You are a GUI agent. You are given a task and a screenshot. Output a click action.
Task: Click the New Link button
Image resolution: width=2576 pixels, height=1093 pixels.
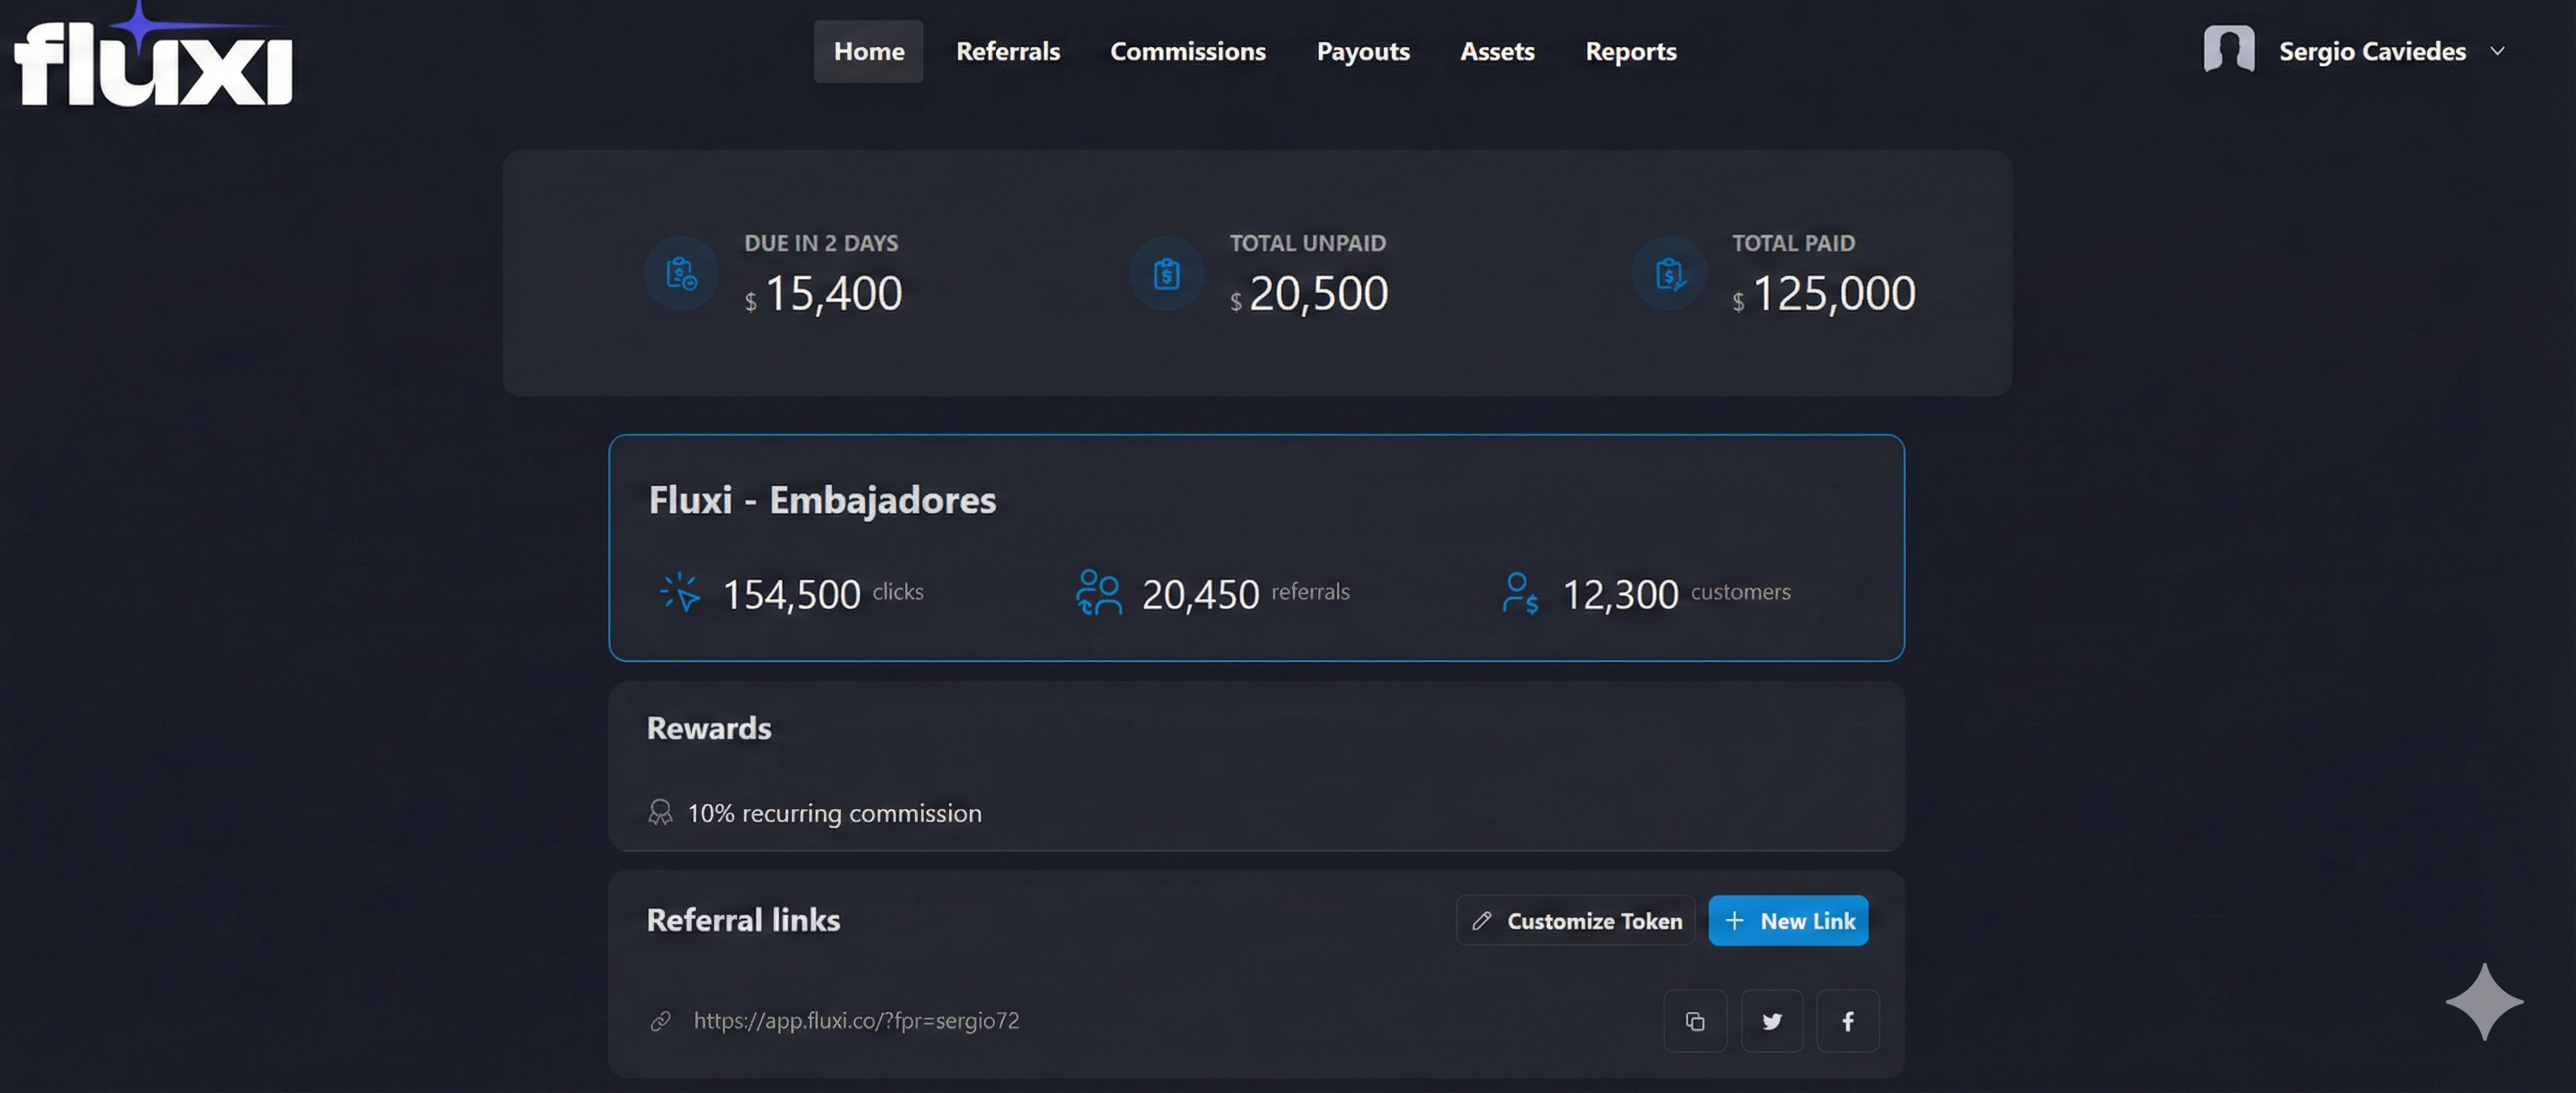point(1788,920)
